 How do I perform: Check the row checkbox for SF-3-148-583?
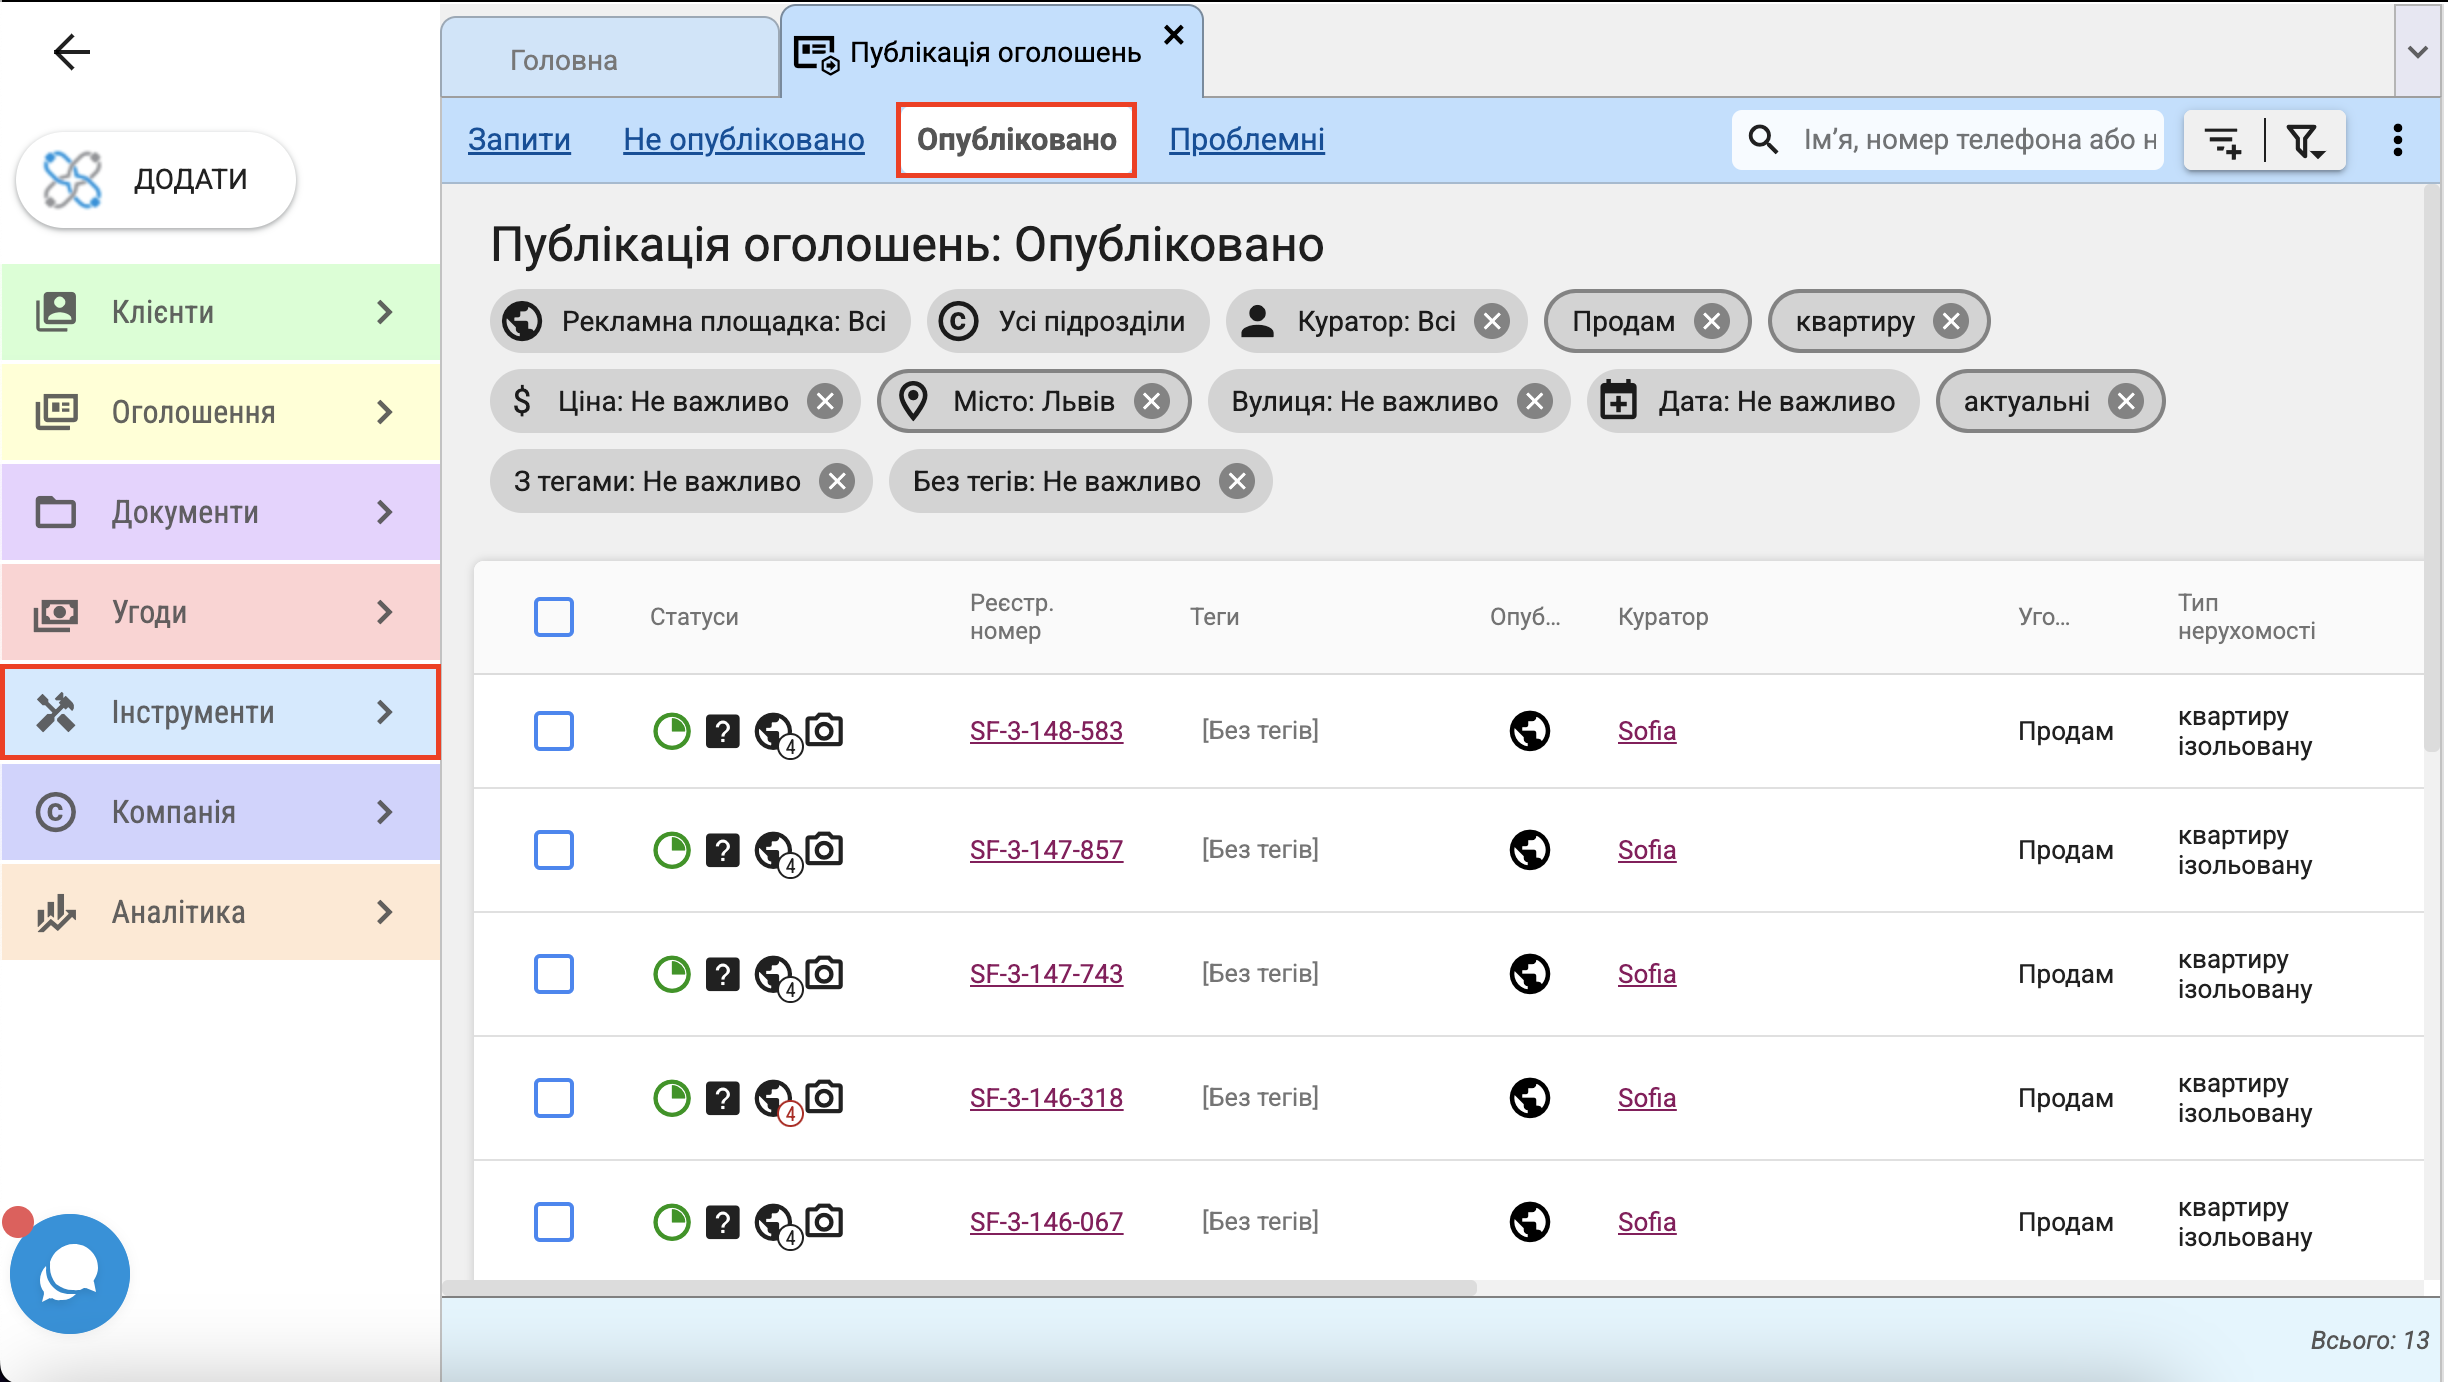[553, 731]
